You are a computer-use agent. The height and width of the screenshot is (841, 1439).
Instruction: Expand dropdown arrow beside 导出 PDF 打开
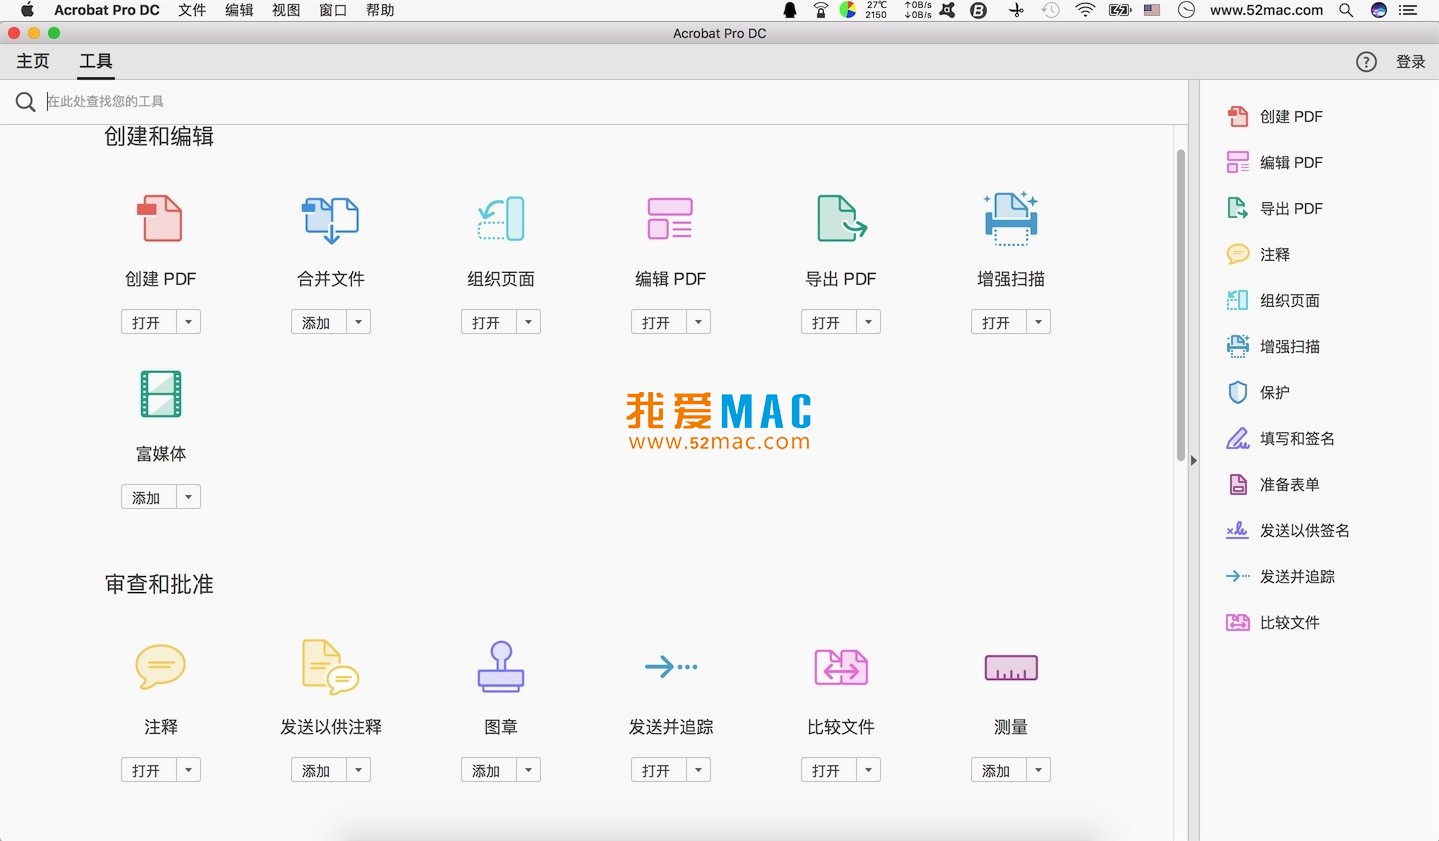868,322
